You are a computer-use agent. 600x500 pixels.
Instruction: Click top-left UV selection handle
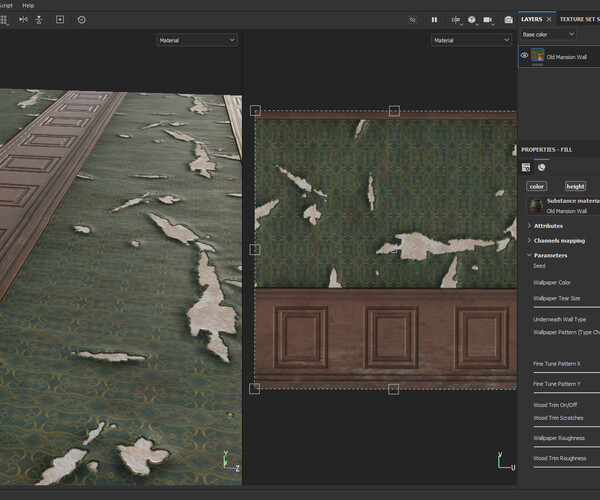(x=255, y=111)
